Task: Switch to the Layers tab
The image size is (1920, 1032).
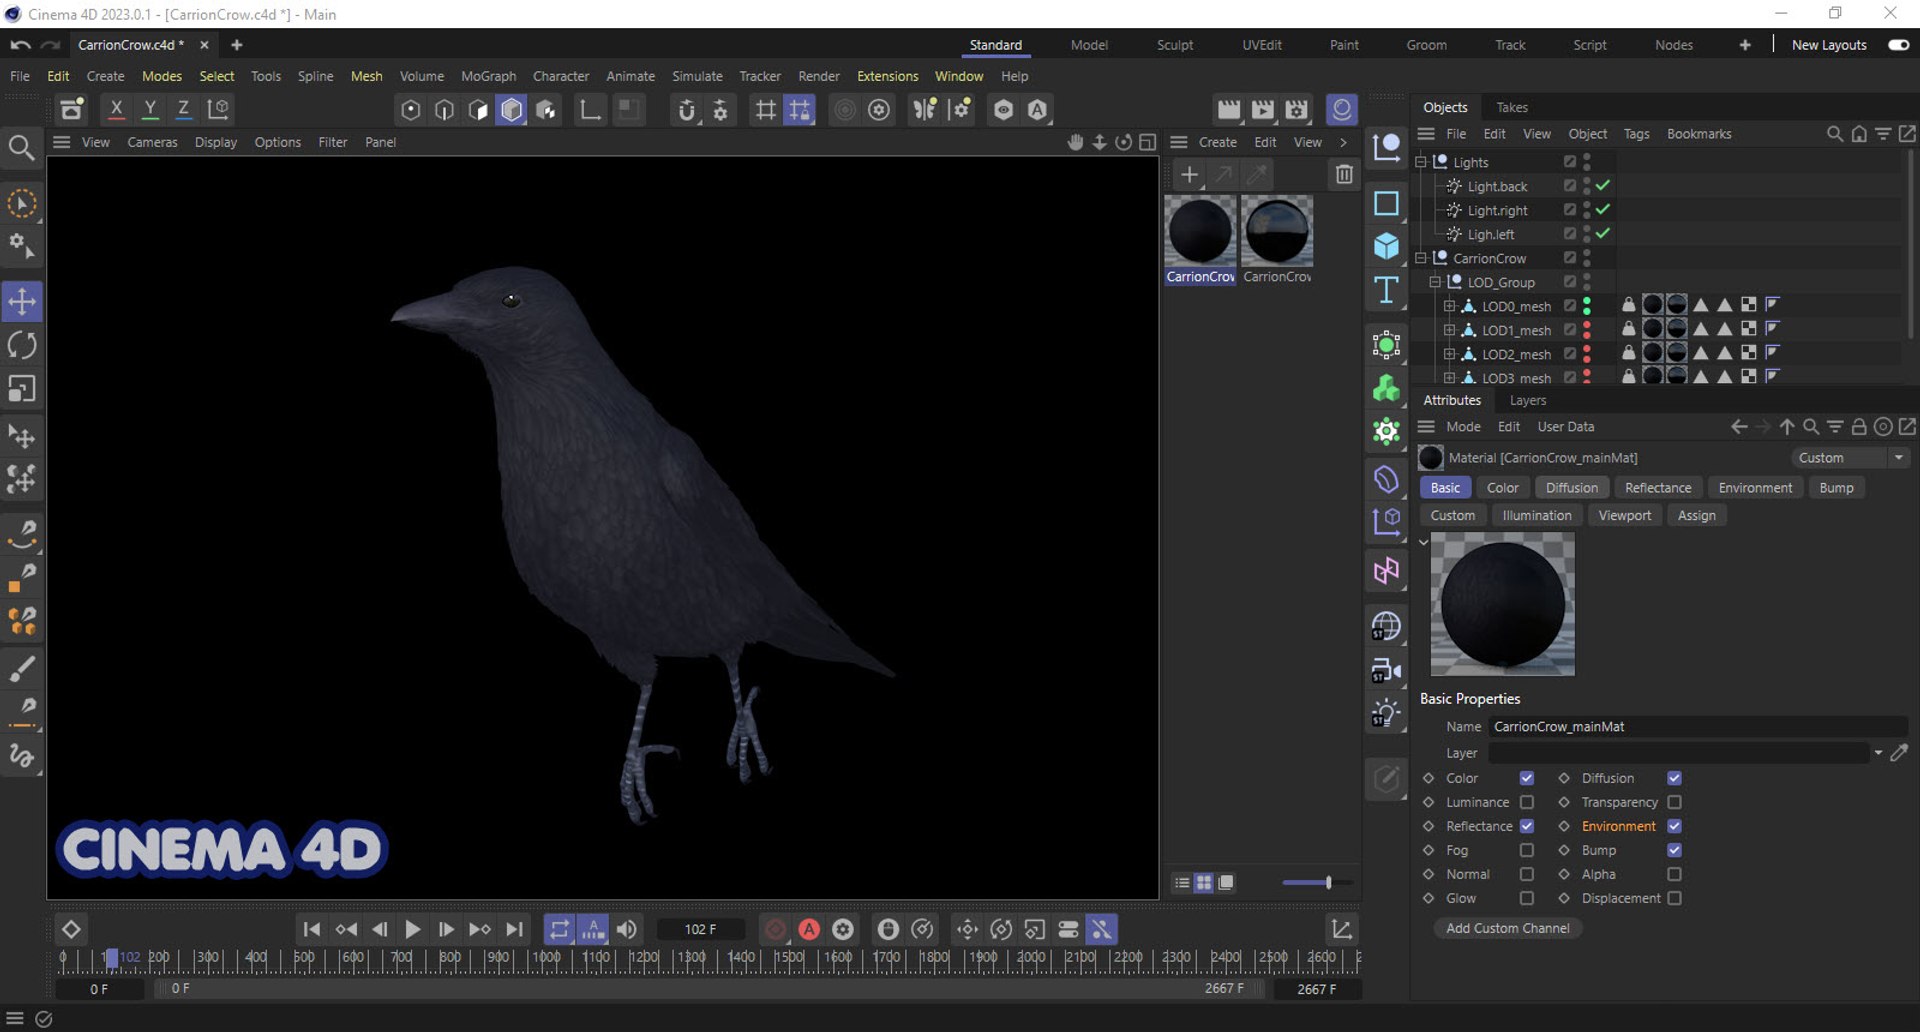Action: point(1527,400)
